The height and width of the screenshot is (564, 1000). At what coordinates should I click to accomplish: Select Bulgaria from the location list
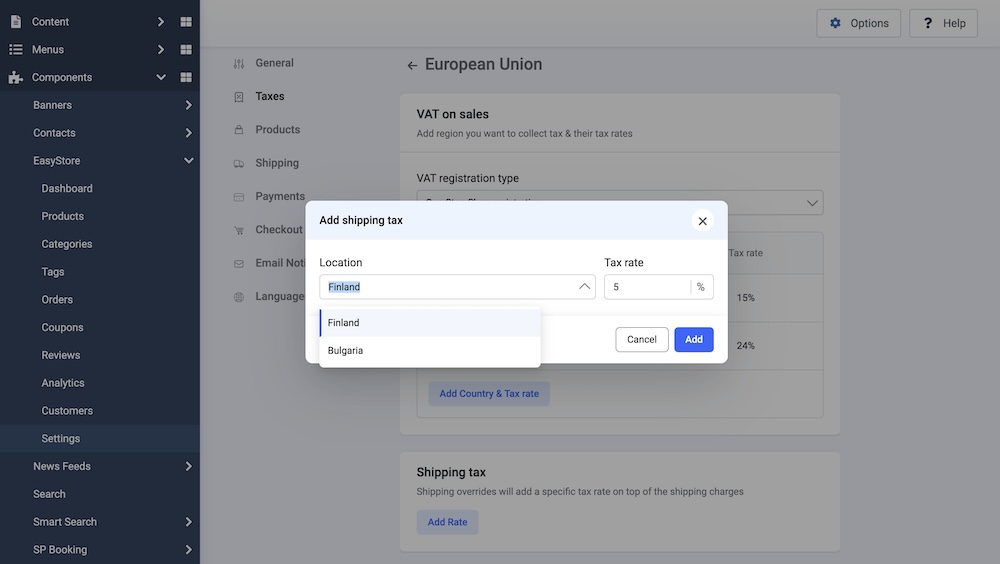point(346,351)
